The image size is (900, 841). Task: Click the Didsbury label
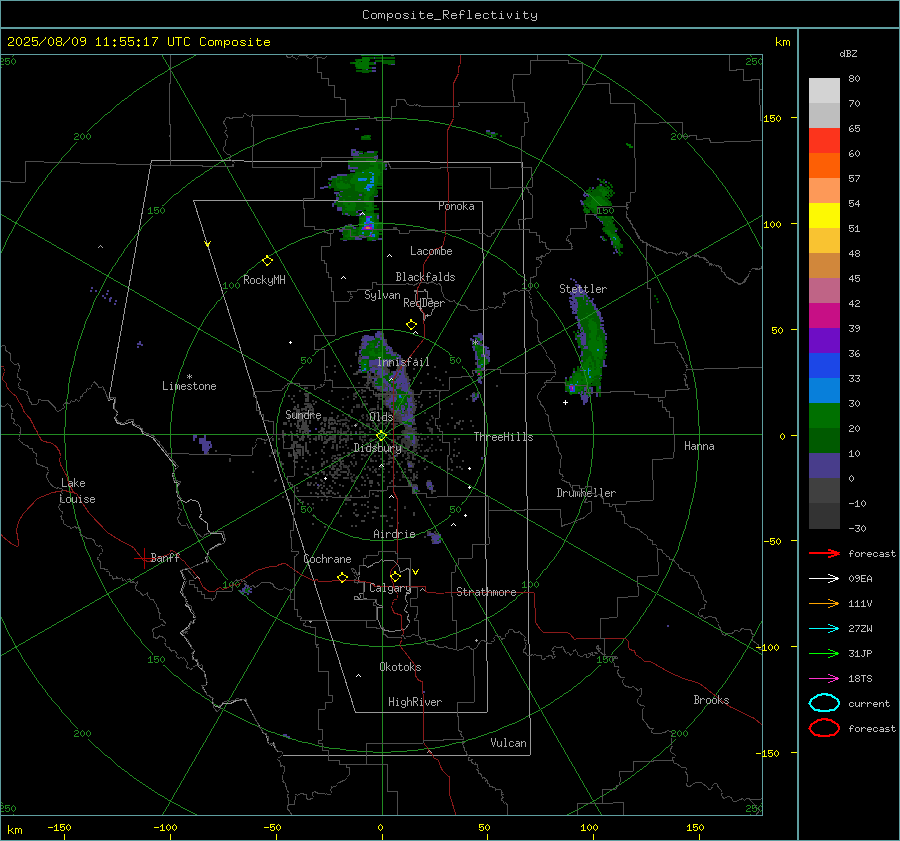coord(377,448)
